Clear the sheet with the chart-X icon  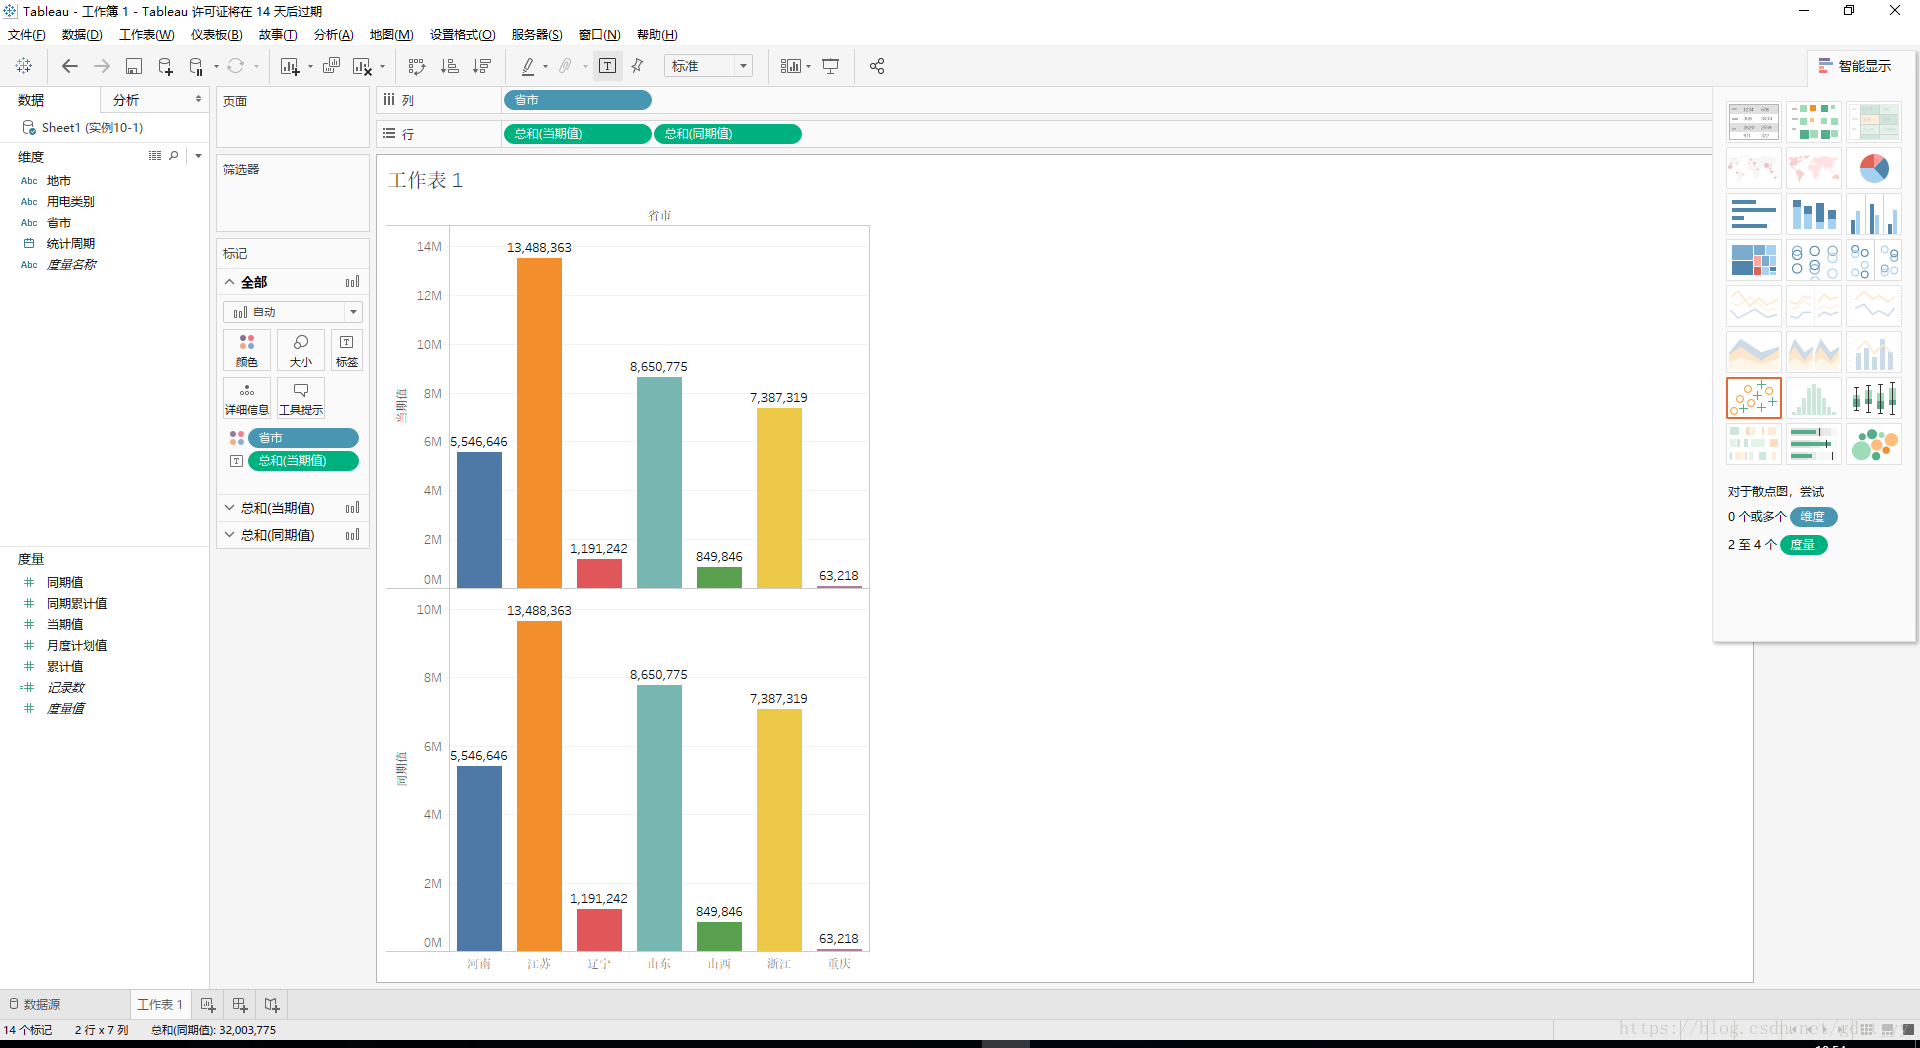(362, 66)
